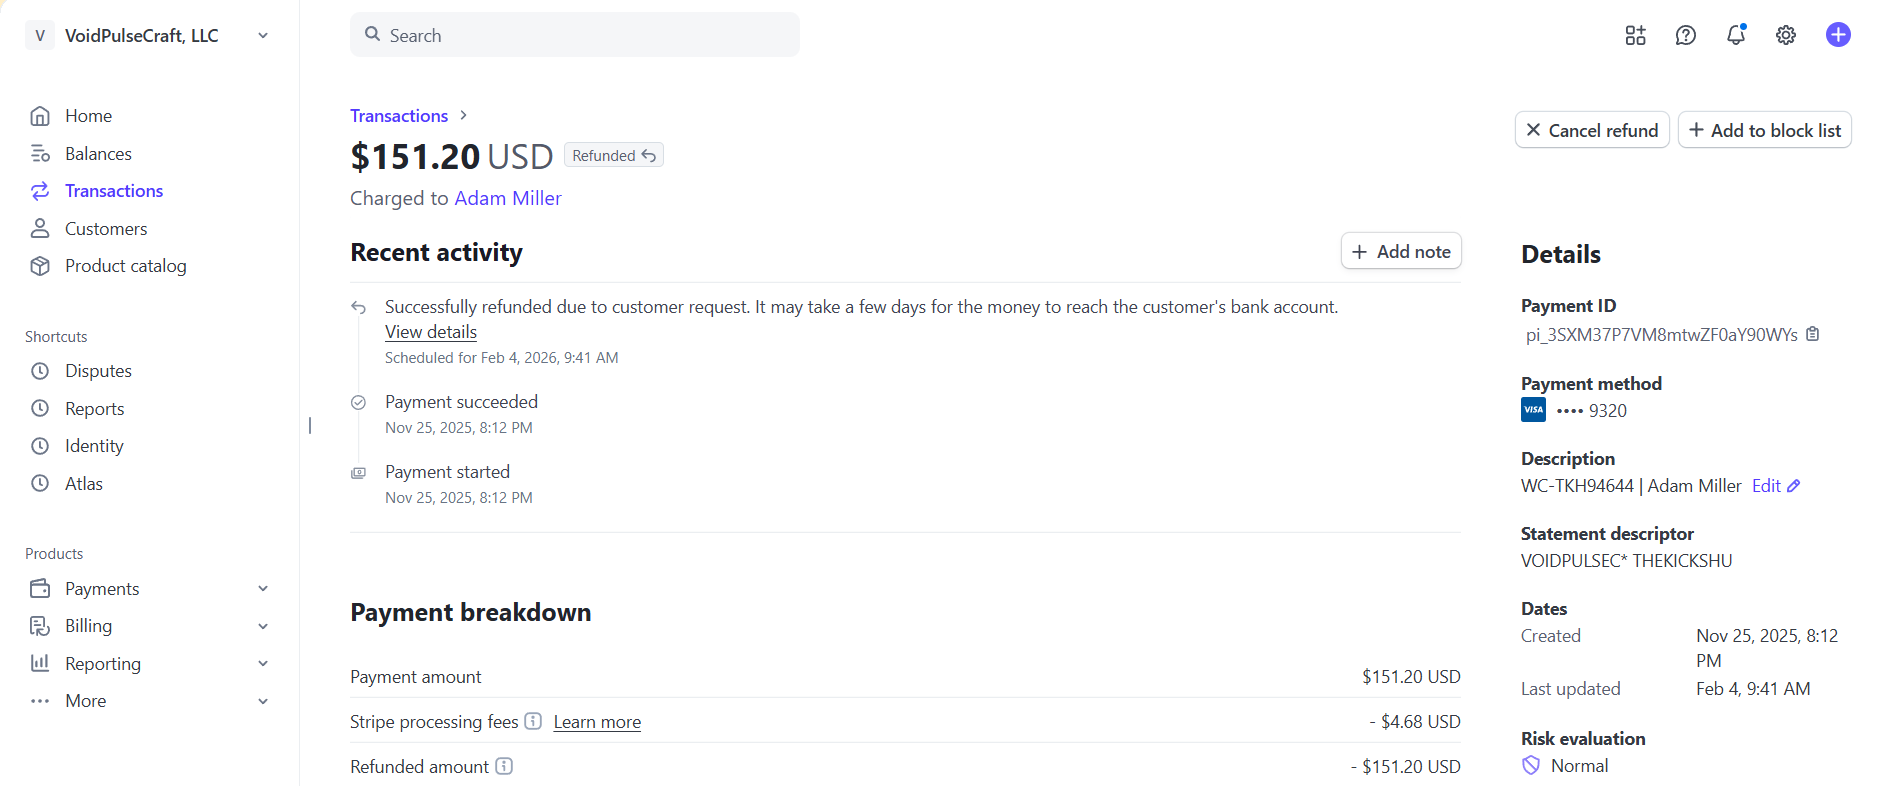Open the settings gear

pyautogui.click(x=1786, y=35)
